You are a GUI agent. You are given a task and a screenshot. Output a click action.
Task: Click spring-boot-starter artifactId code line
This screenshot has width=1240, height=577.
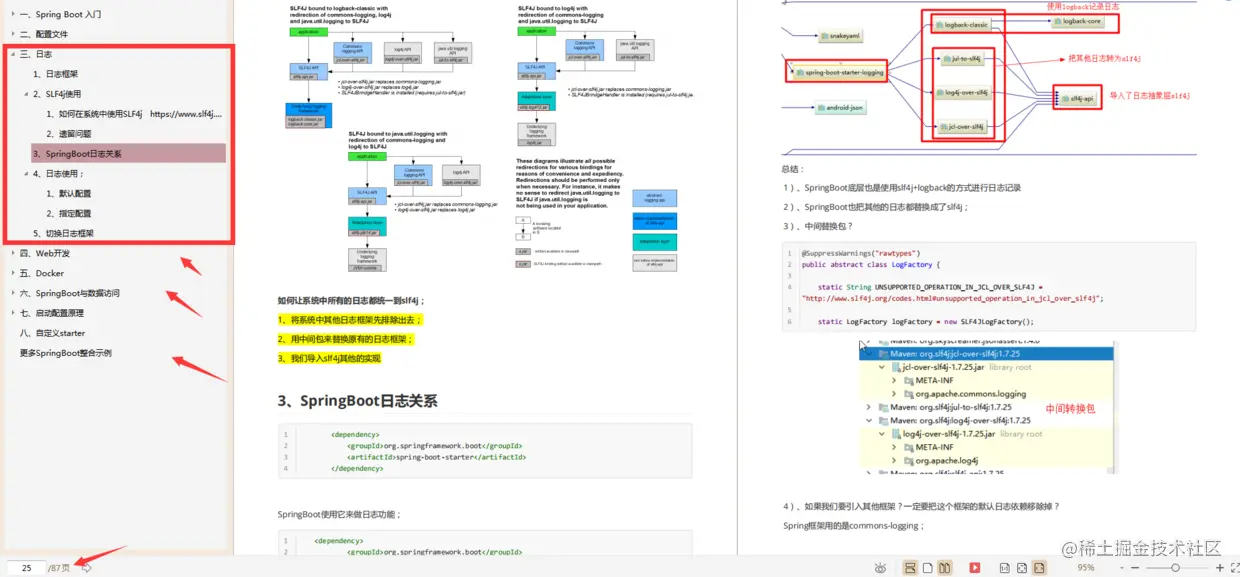436,457
